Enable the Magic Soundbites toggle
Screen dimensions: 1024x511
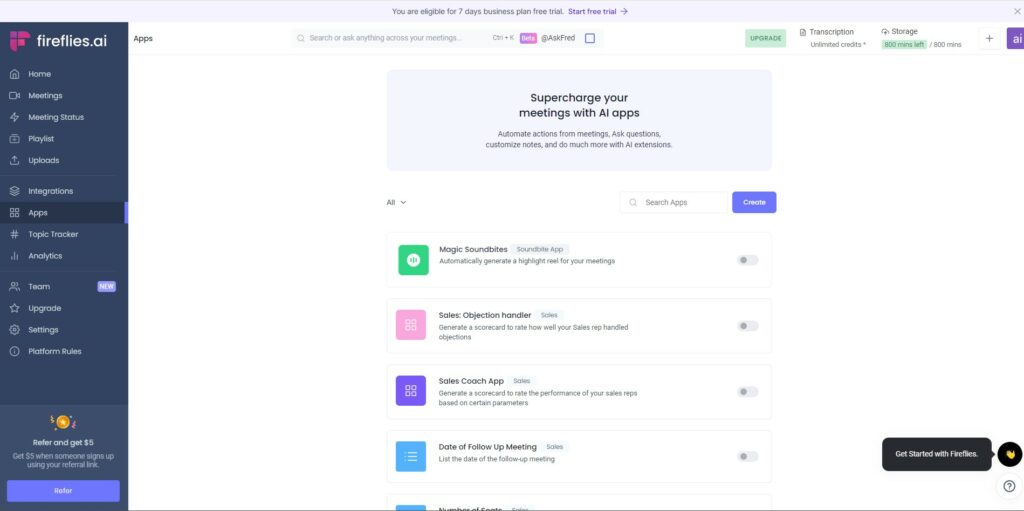click(748, 260)
